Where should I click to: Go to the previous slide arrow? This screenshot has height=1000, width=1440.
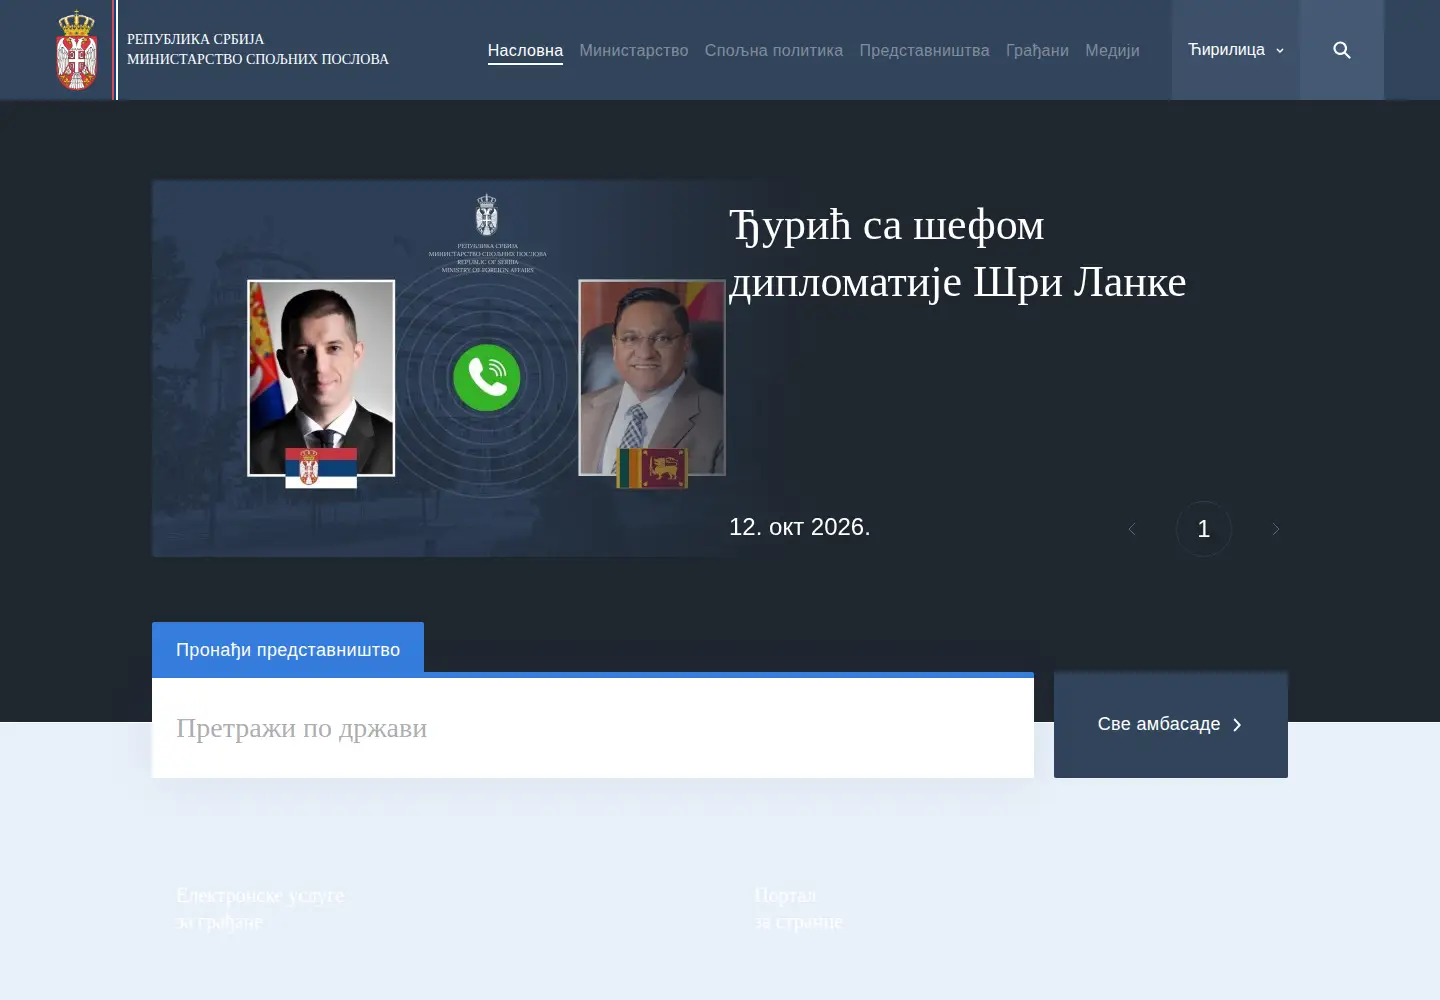point(1132,529)
